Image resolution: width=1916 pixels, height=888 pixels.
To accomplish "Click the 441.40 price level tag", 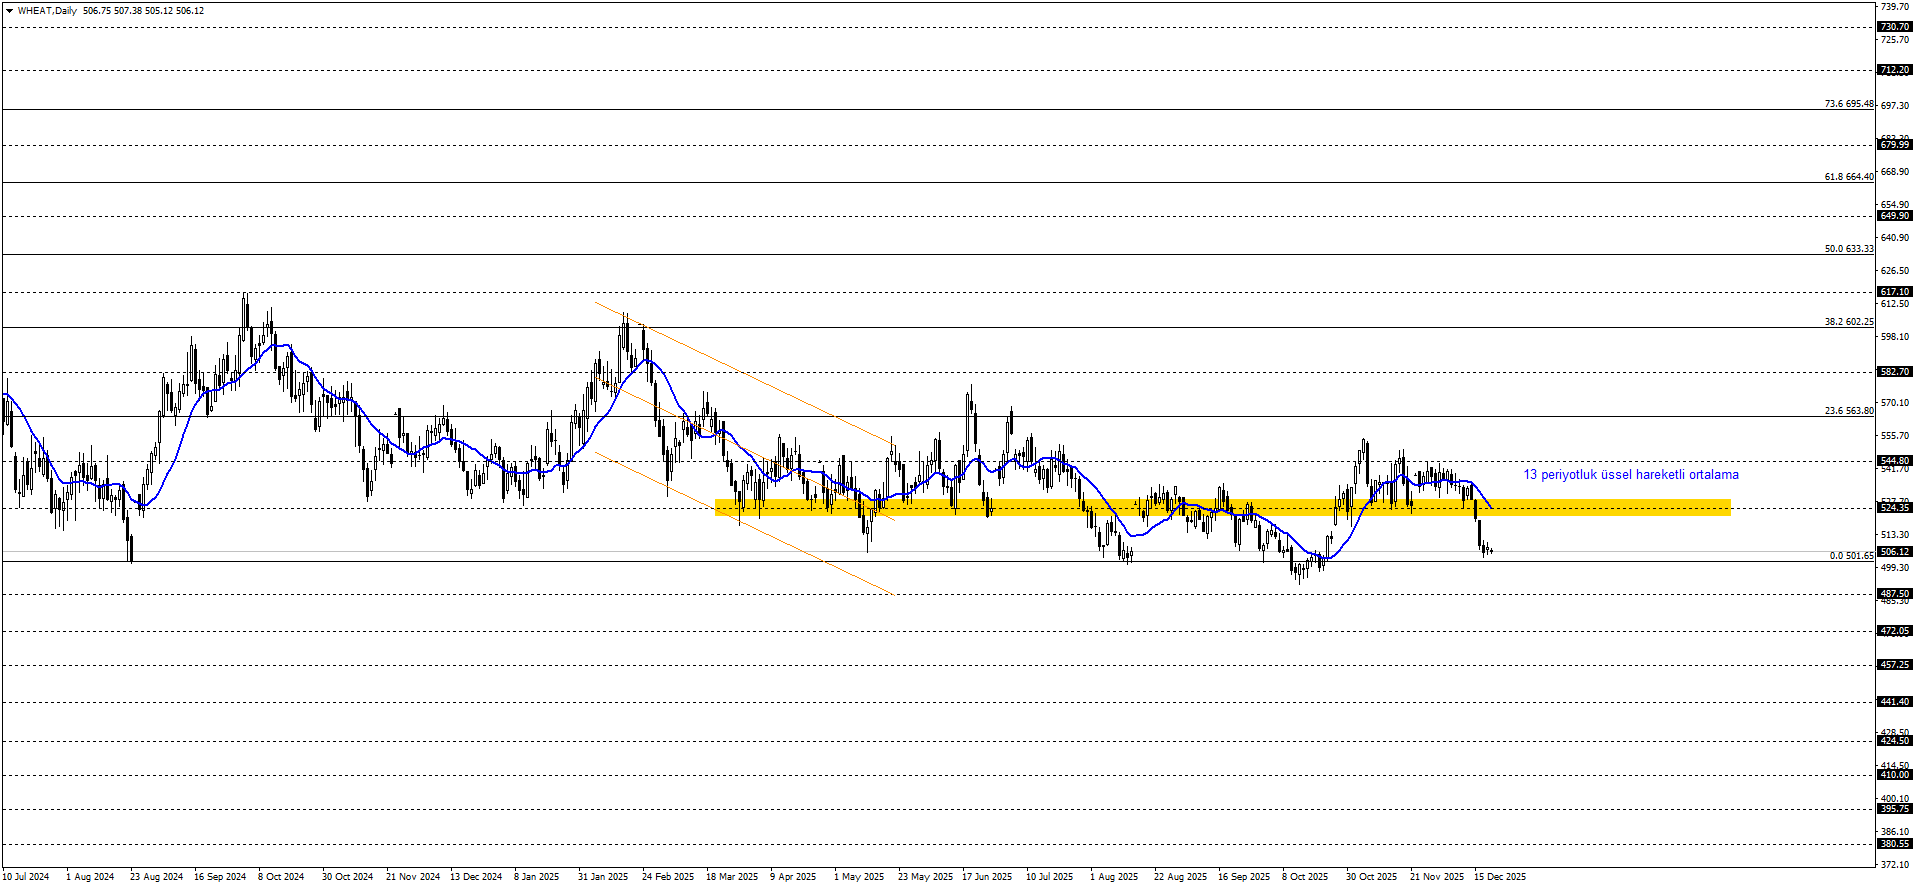I will coord(1894,702).
